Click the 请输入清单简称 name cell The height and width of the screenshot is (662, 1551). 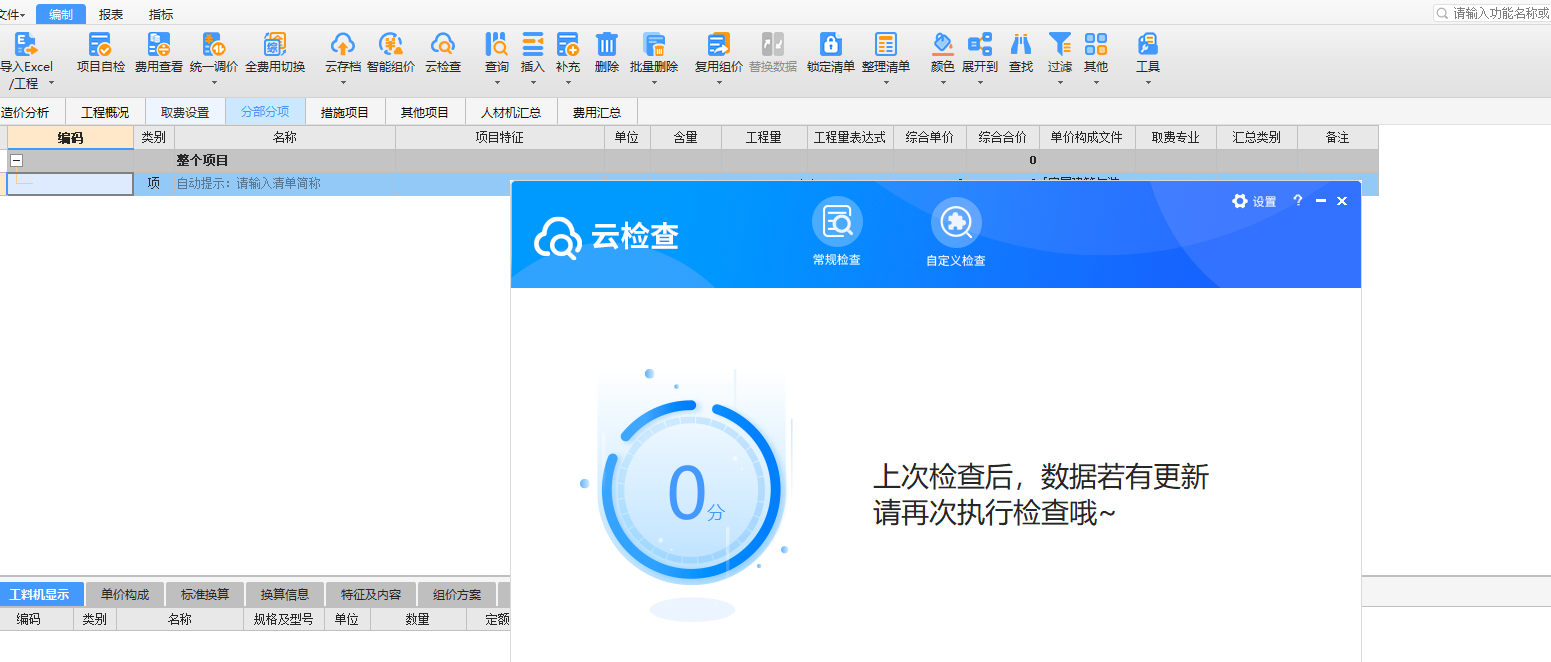(x=285, y=184)
